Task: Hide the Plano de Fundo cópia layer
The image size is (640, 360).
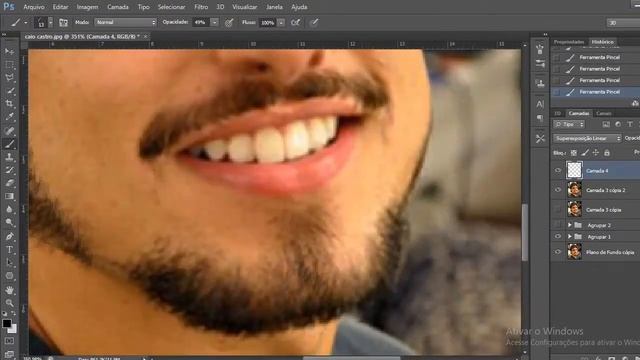Action: pos(558,252)
